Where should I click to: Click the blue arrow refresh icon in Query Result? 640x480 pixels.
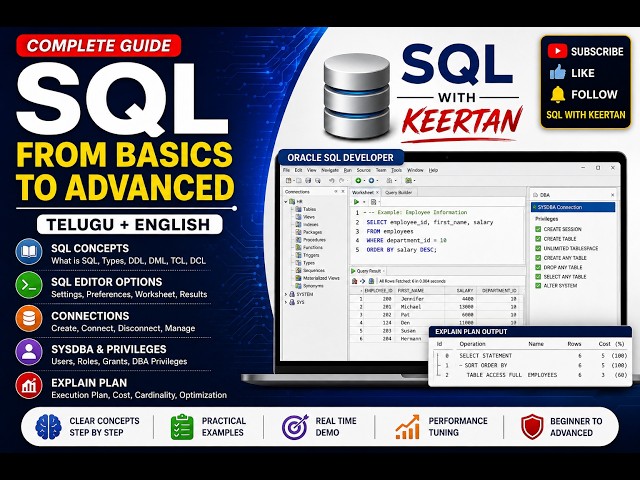coord(362,281)
